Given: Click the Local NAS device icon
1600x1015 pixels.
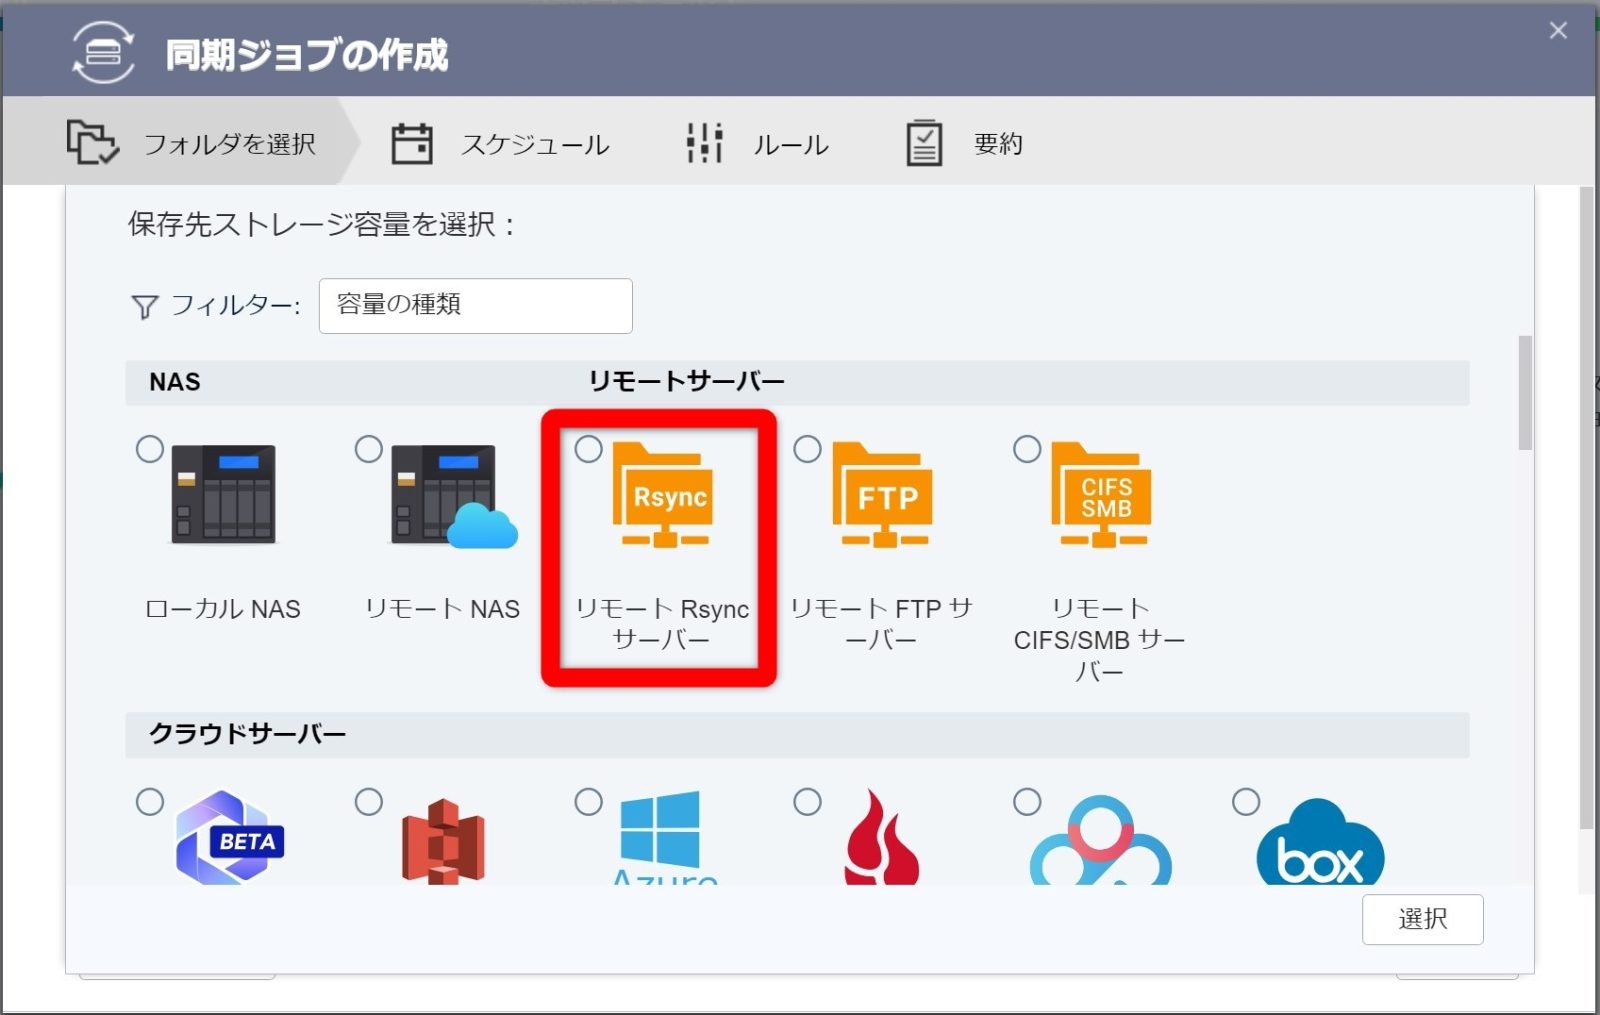Looking at the screenshot, I should click(x=223, y=494).
